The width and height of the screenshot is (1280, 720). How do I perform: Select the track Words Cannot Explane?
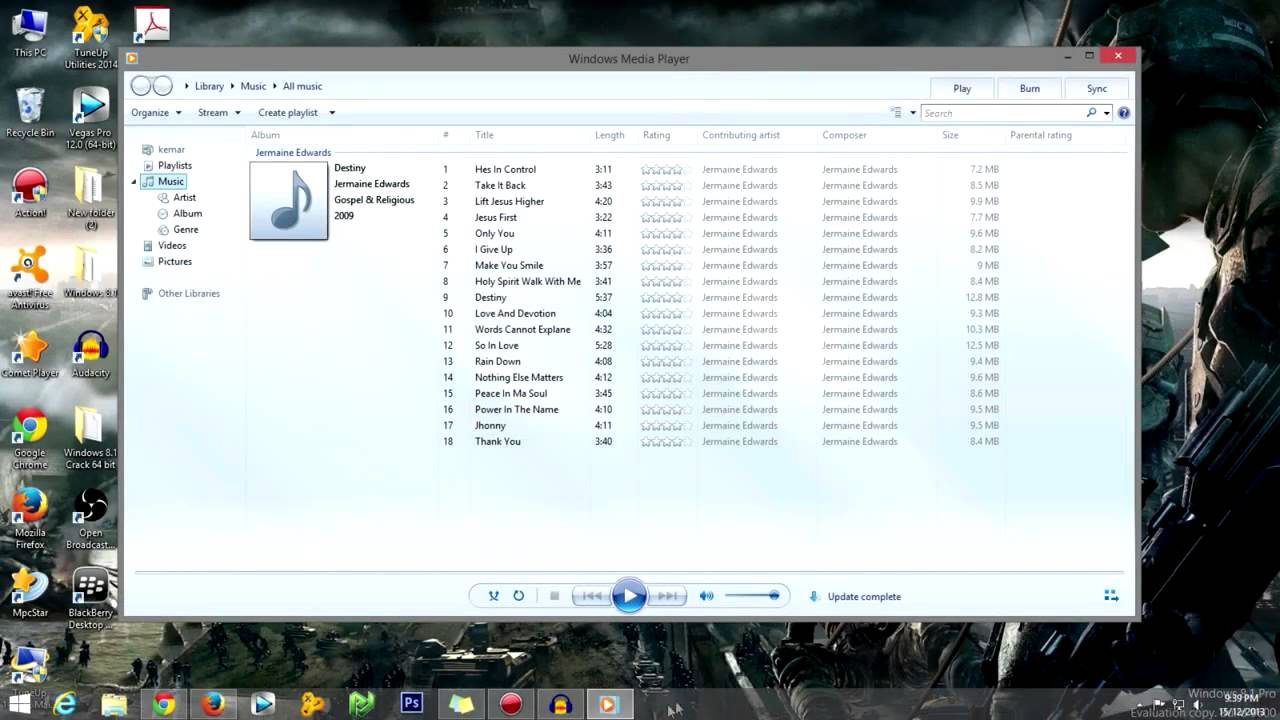tap(522, 329)
